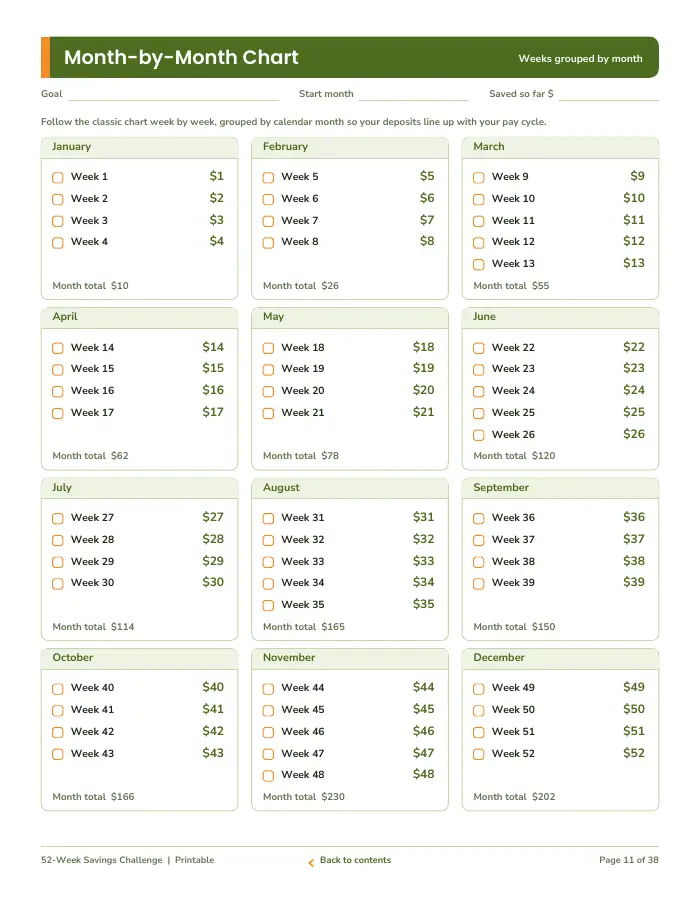This screenshot has width=700, height=906.
Task: Tick Week 36 in September
Action: [x=479, y=518]
